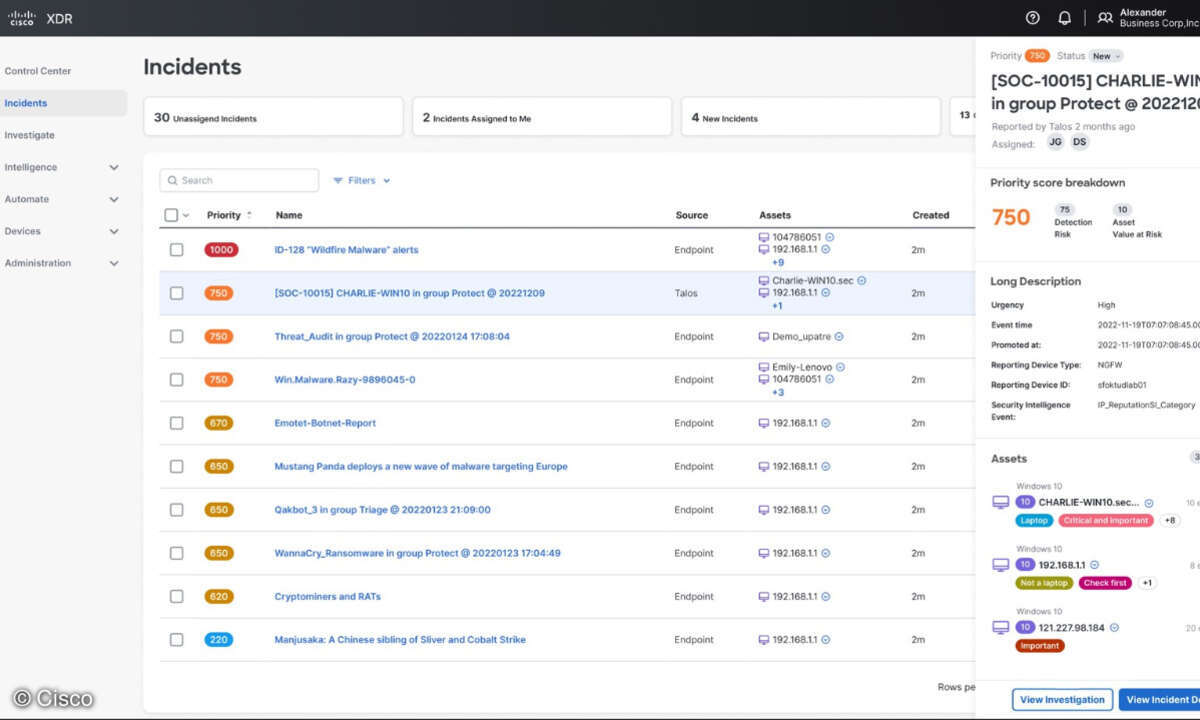Open the help question mark icon
The height and width of the screenshot is (720, 1200).
click(1033, 18)
